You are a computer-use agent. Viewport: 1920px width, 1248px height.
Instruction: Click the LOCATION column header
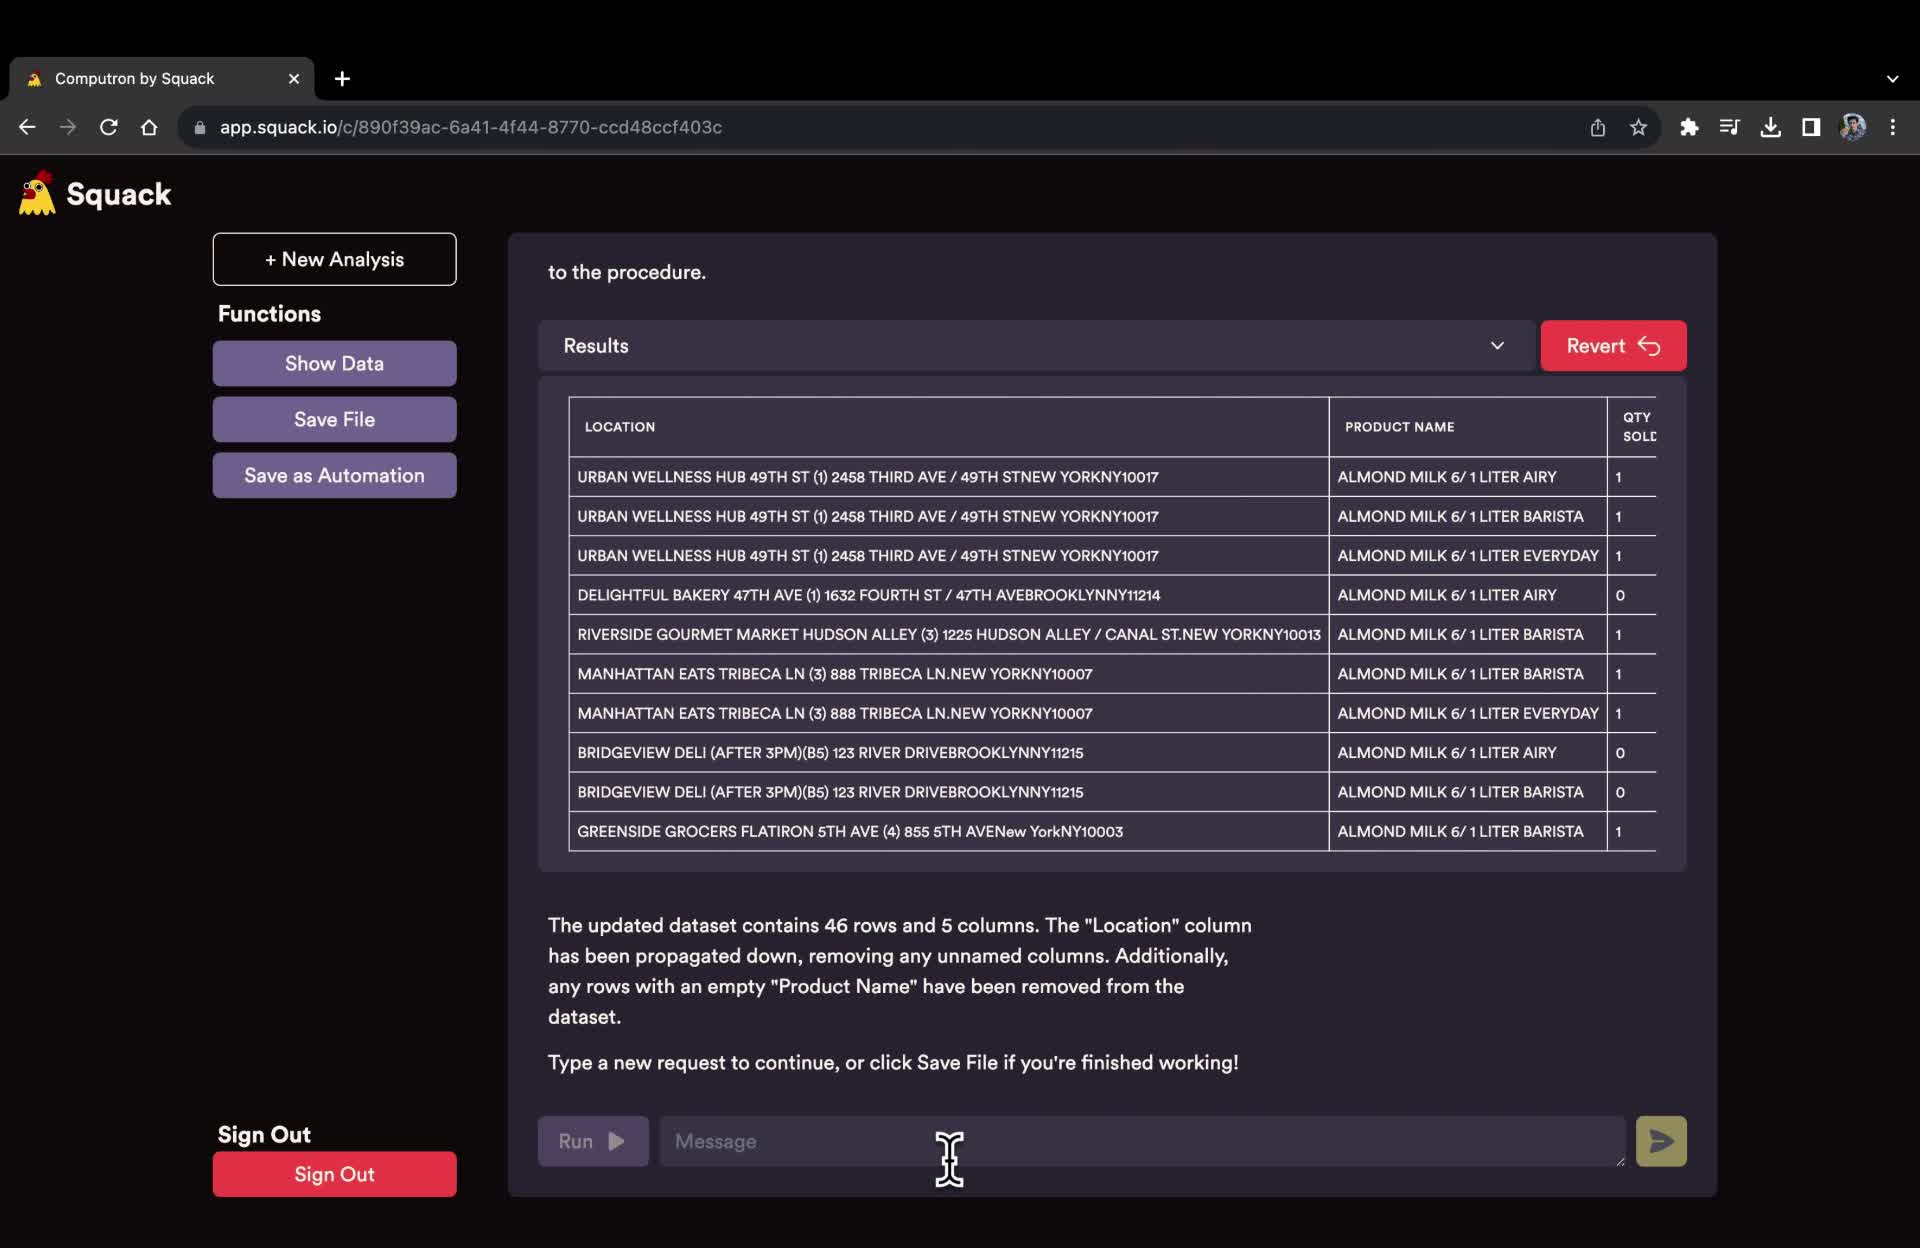coord(949,427)
